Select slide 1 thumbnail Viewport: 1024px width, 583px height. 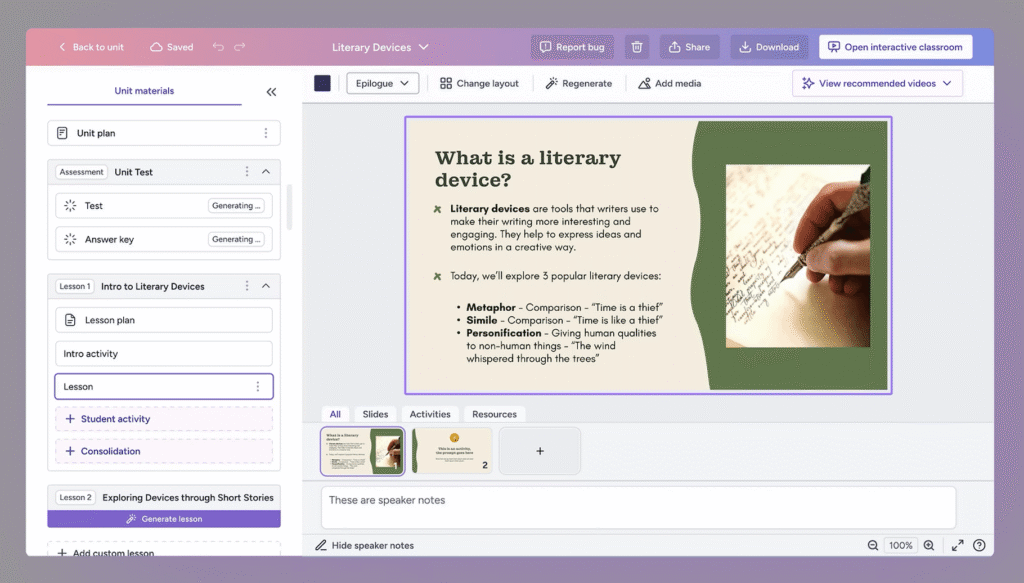(362, 451)
